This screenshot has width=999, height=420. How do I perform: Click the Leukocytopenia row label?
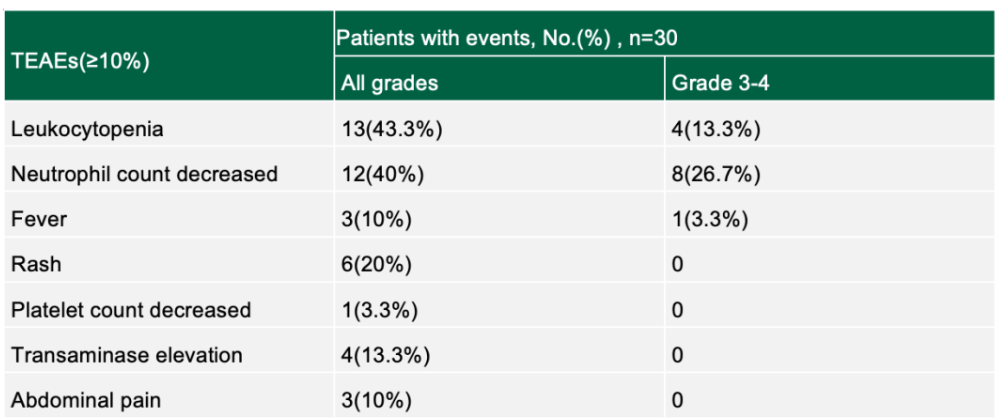pos(87,129)
